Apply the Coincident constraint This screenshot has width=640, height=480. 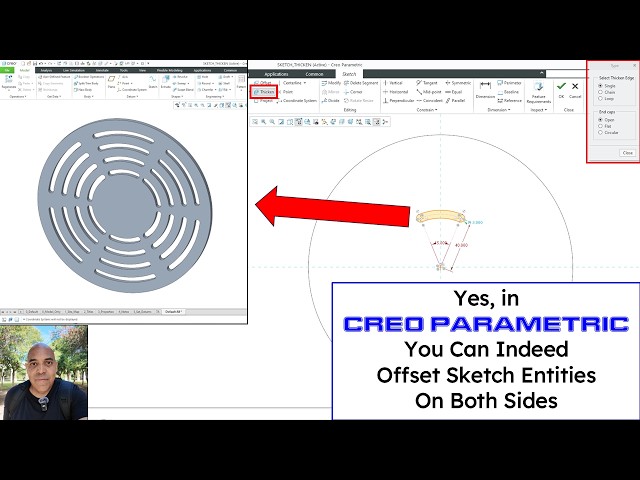tap(429, 100)
